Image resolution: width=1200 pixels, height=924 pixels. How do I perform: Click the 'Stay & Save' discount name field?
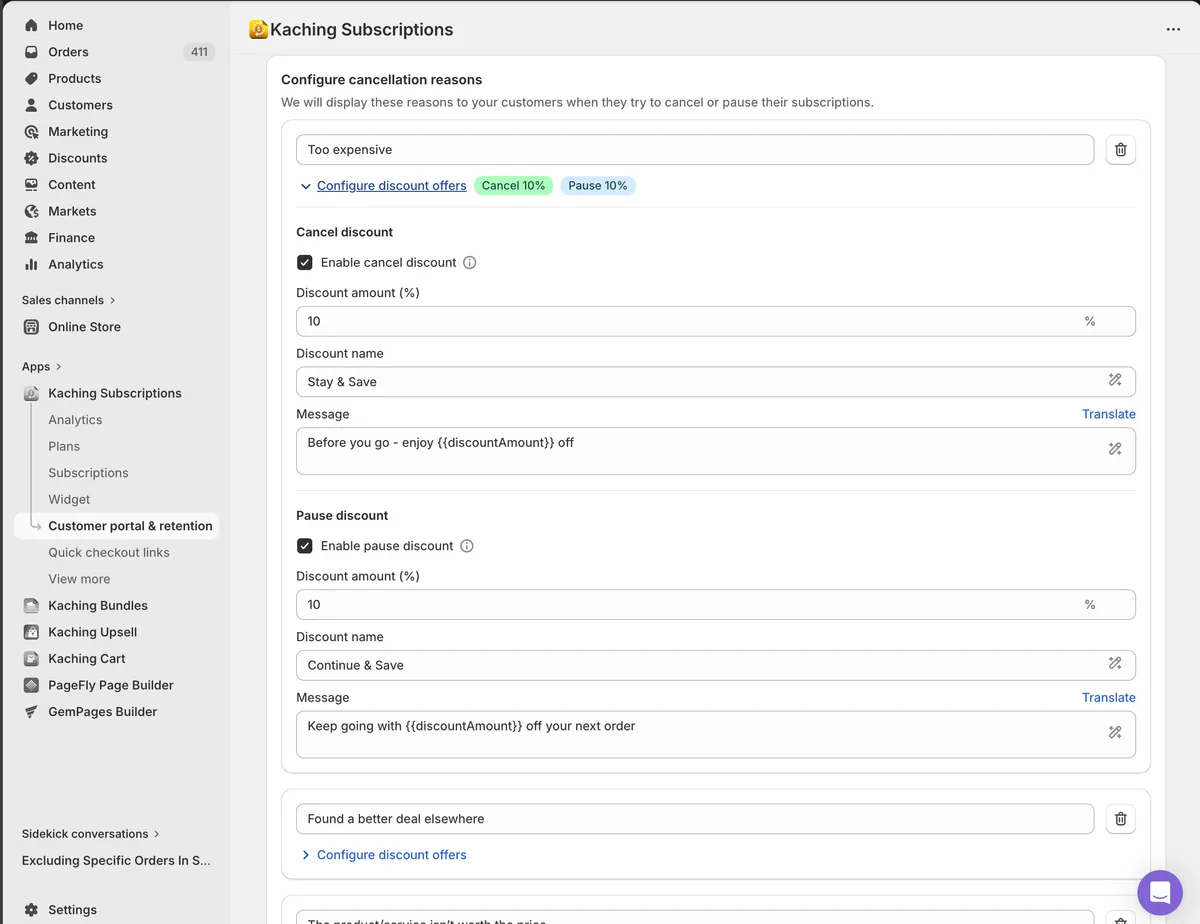click(x=716, y=382)
